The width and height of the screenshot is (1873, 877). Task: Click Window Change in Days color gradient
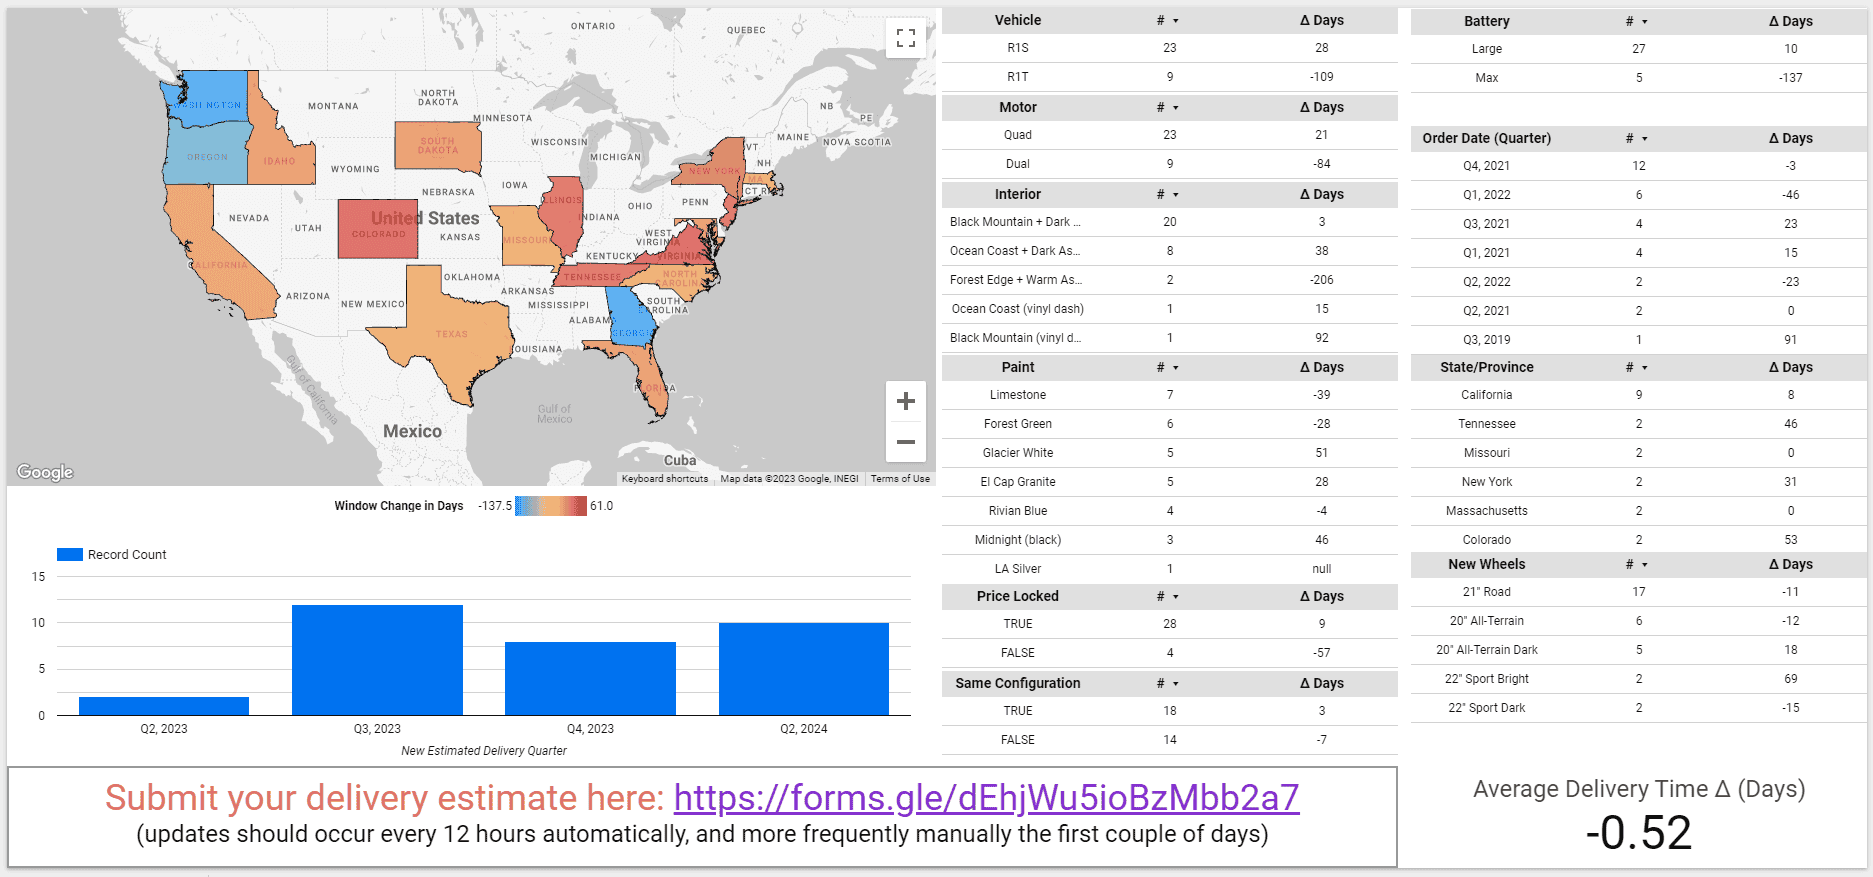click(x=551, y=506)
